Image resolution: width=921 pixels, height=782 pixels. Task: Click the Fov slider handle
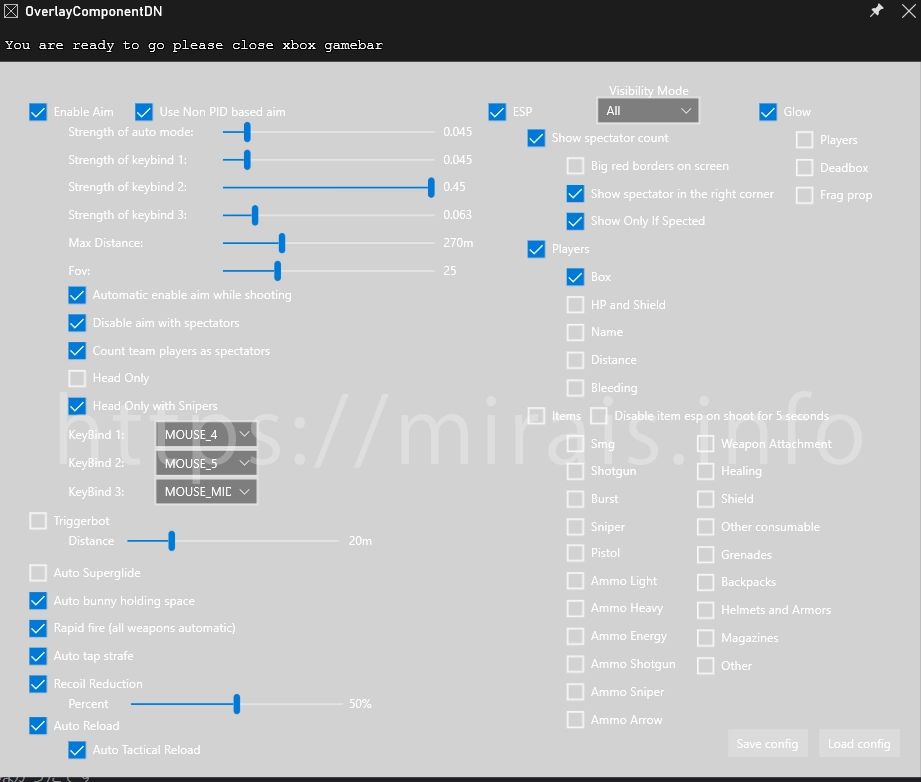coord(277,271)
